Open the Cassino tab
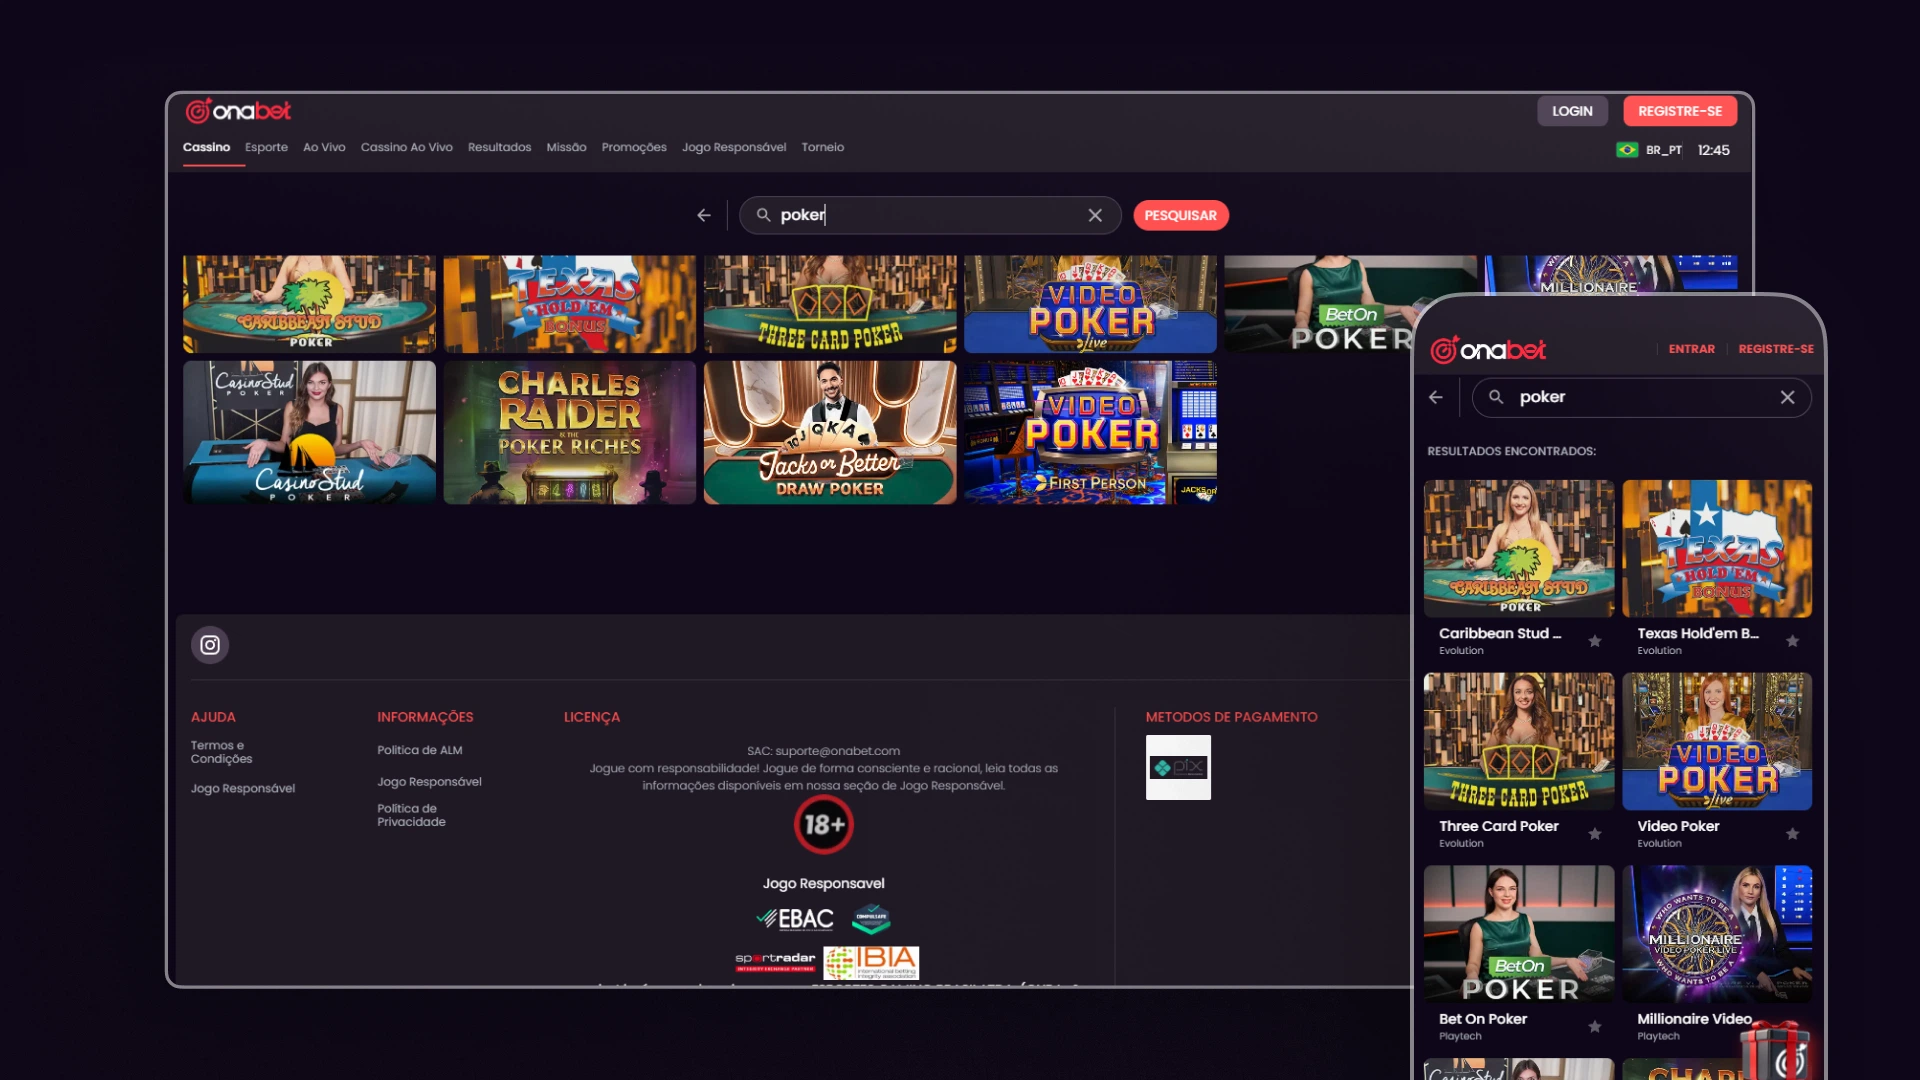 [x=206, y=147]
